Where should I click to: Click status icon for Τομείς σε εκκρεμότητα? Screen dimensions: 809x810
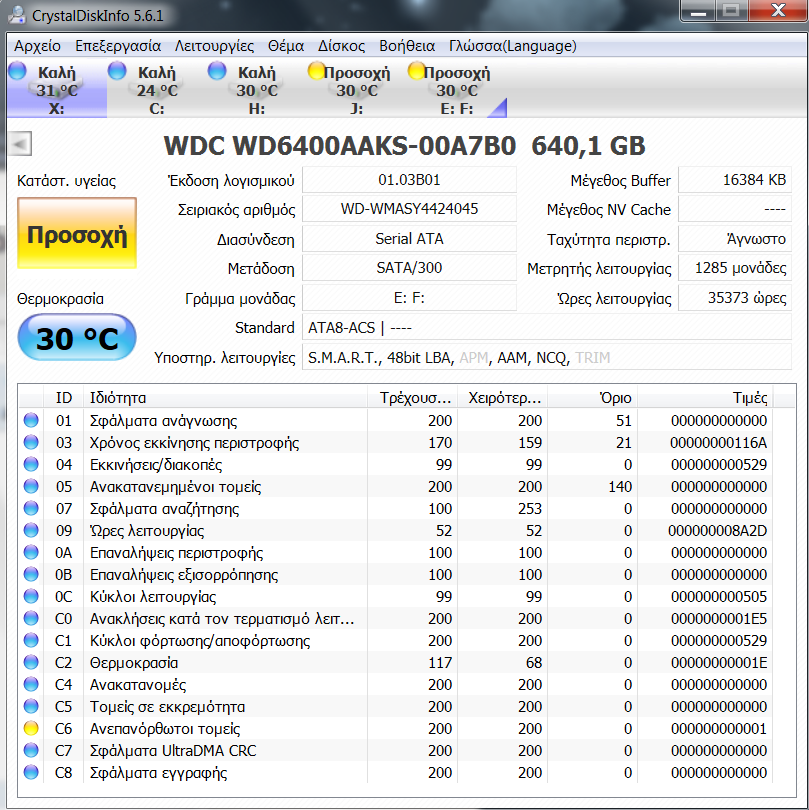31,706
